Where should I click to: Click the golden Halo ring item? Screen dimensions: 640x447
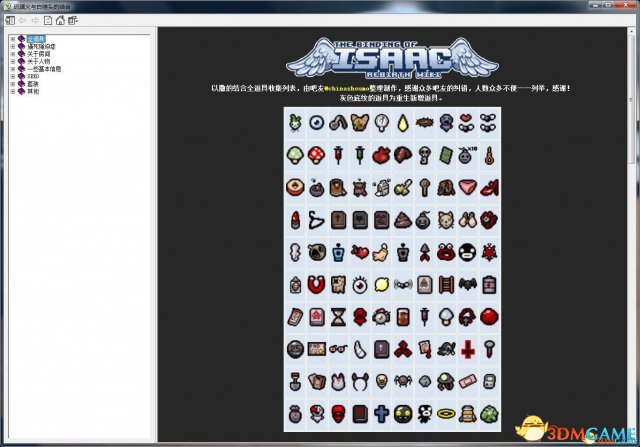point(446,414)
